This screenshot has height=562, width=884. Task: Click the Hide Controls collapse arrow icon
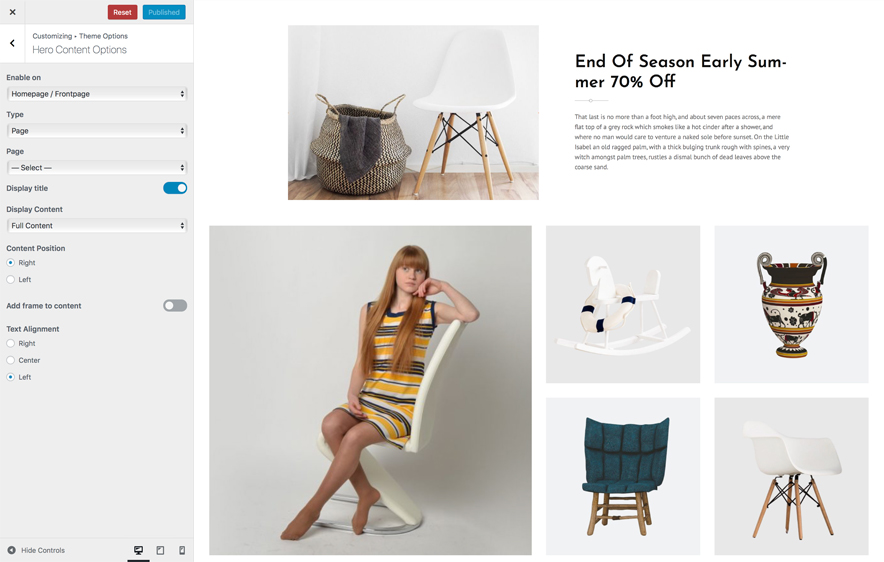[11, 550]
